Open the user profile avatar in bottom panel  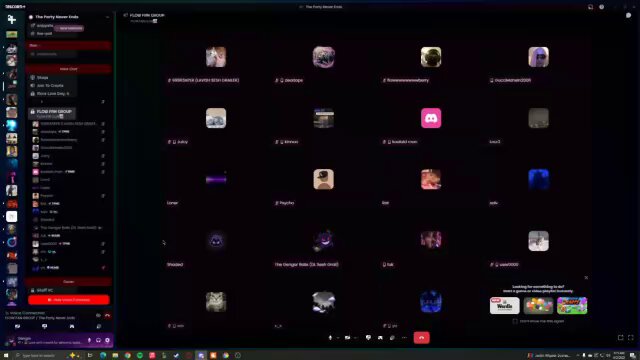click(11, 340)
